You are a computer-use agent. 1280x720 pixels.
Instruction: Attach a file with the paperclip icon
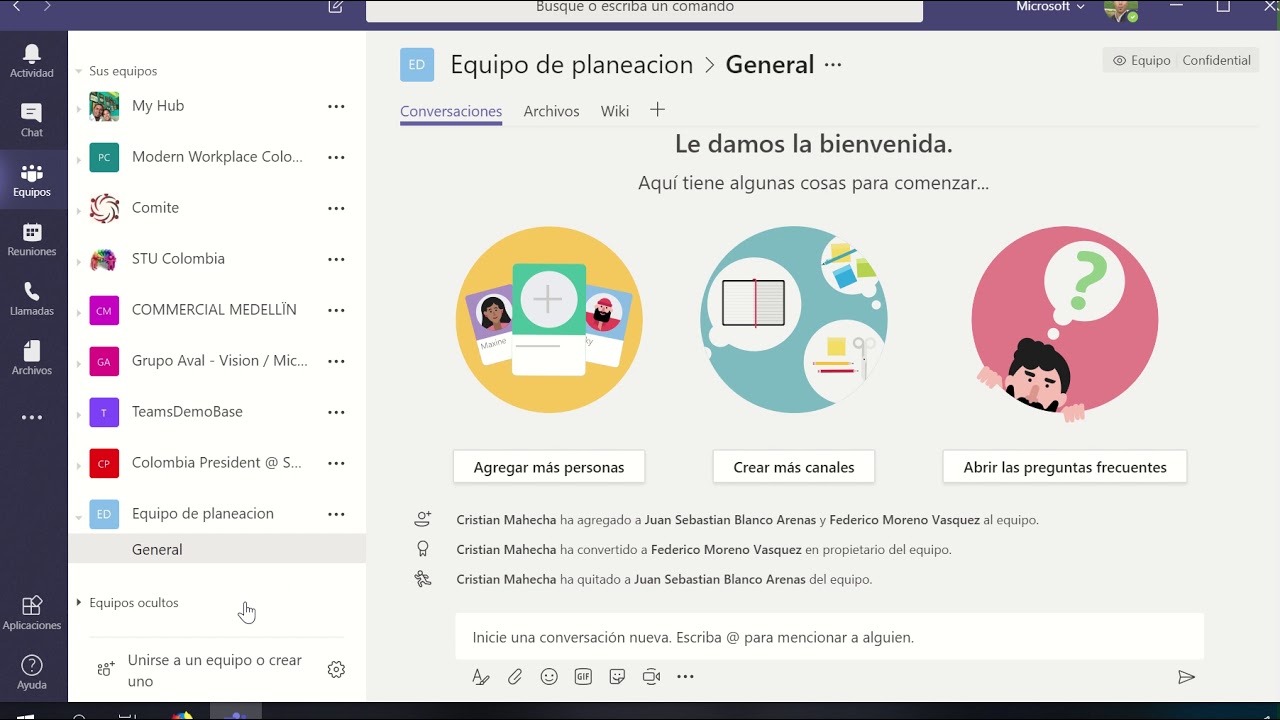(515, 677)
